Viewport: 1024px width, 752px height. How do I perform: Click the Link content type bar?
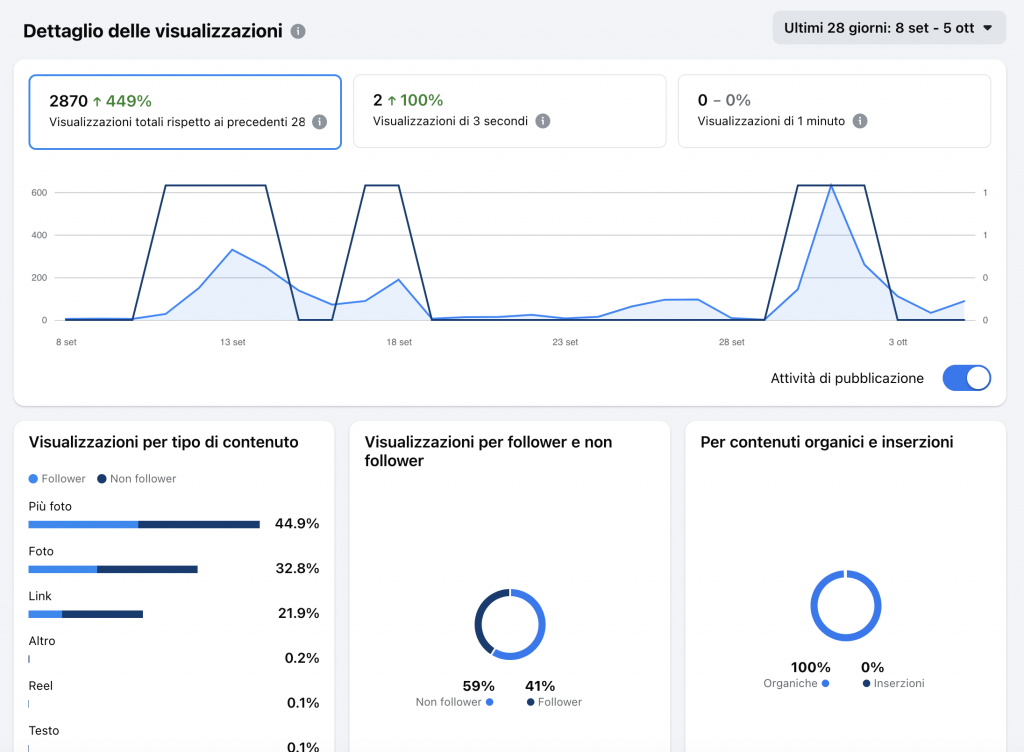(86, 614)
